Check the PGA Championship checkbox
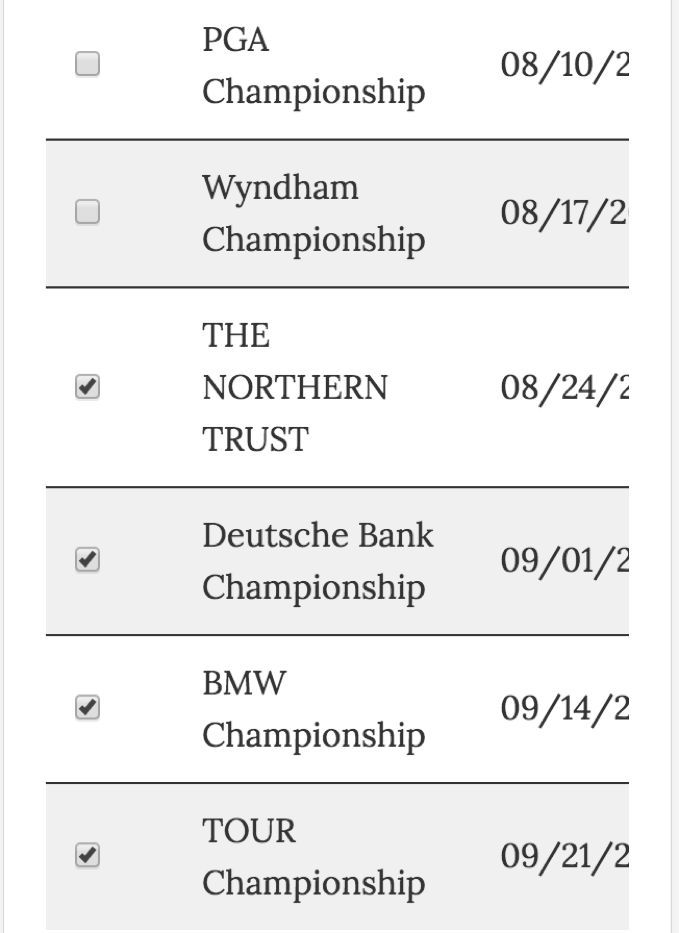 coord(88,65)
